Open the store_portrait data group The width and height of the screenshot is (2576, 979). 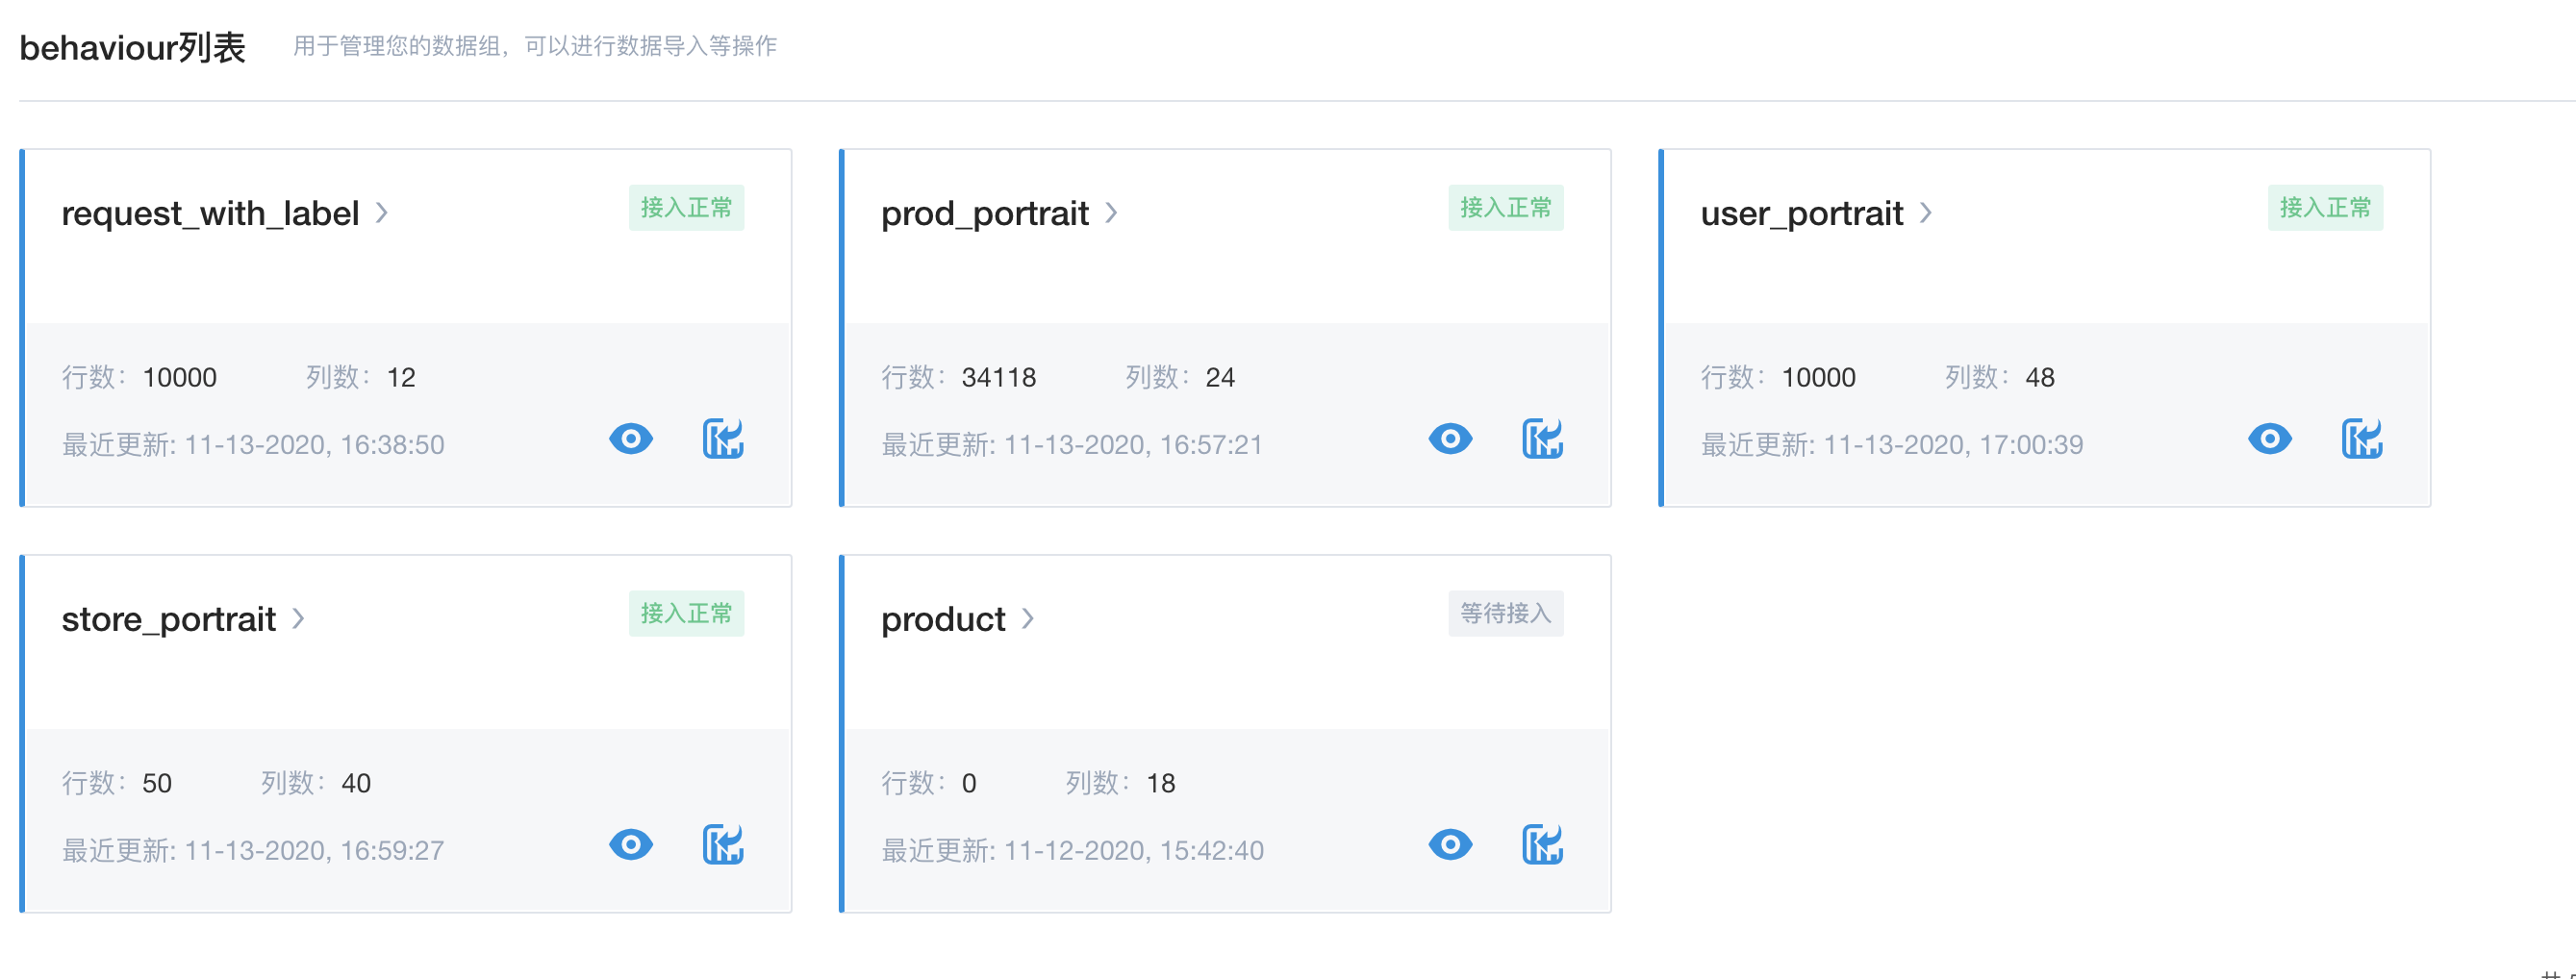(168, 620)
